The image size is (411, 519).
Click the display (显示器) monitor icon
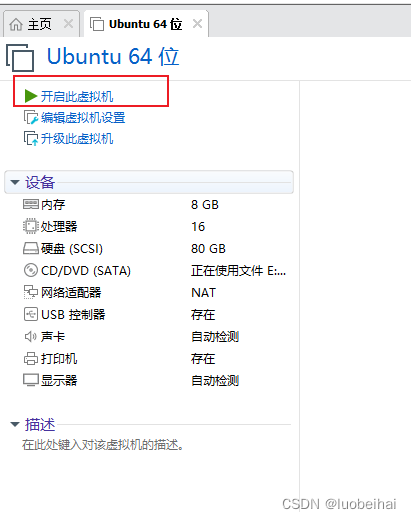(31, 380)
